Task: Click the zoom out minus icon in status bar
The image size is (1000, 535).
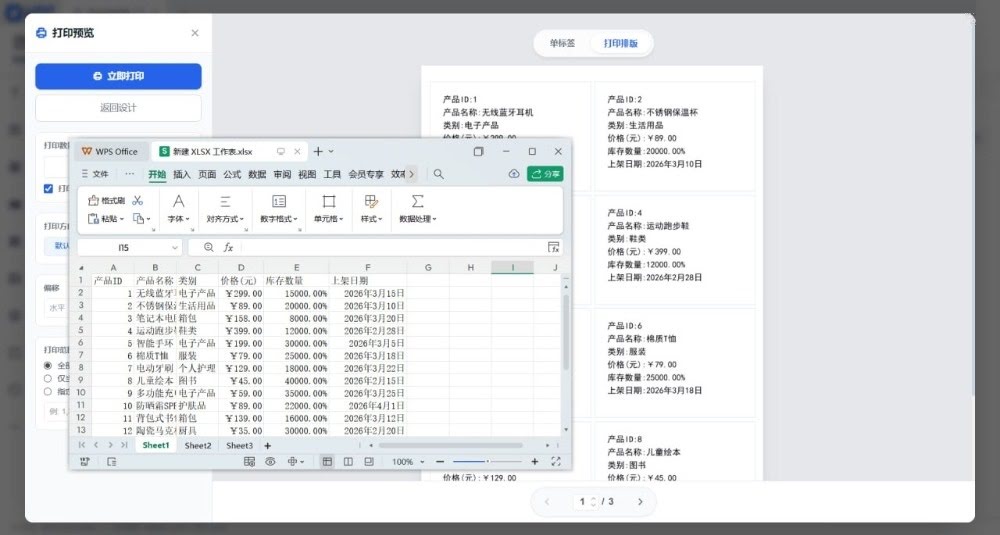Action: pos(440,462)
